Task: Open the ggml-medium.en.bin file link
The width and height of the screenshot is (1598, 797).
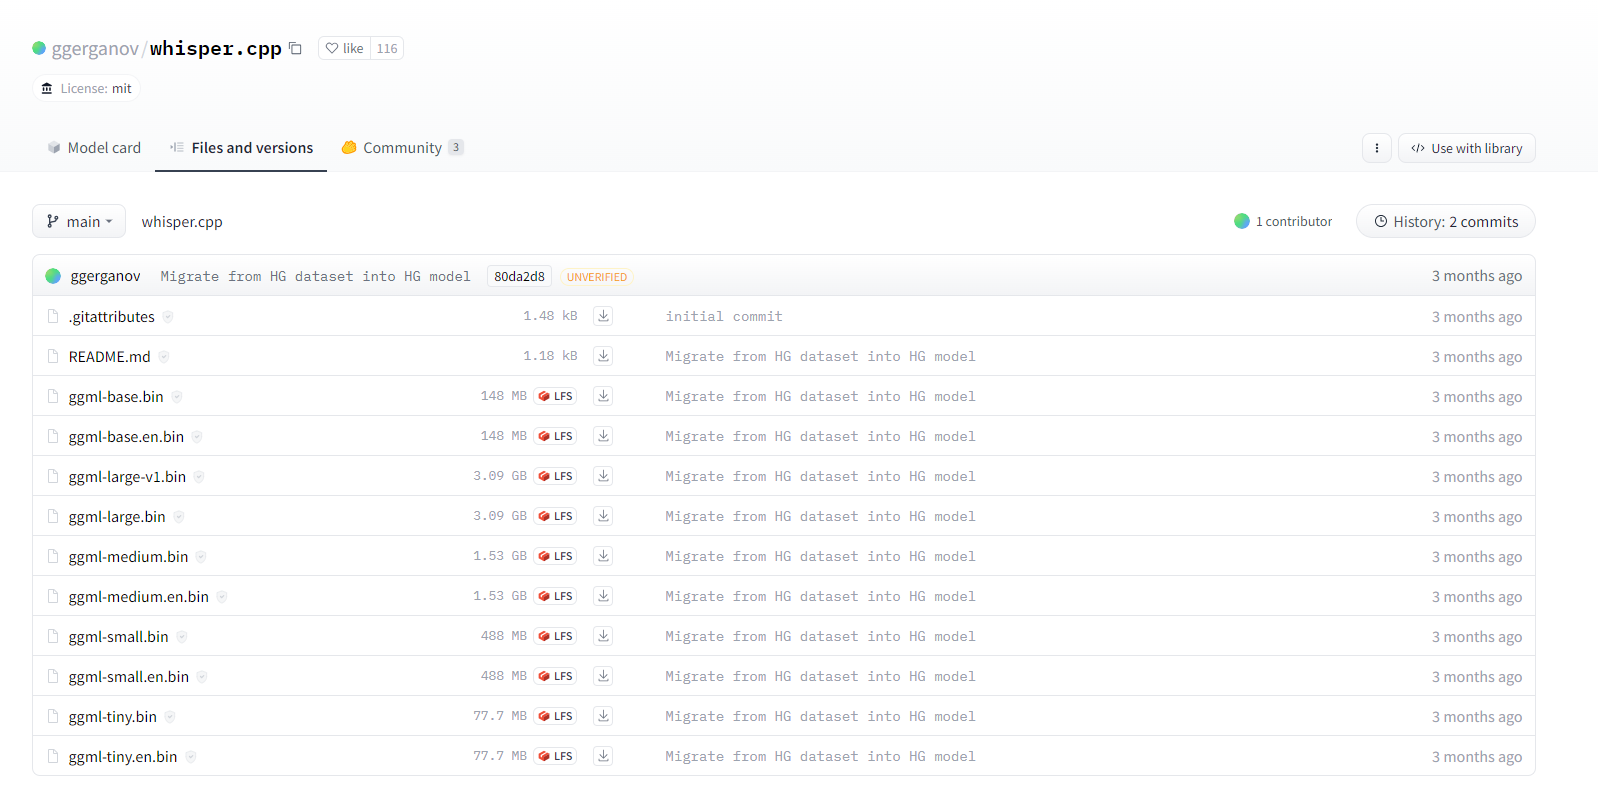Action: click(x=138, y=597)
